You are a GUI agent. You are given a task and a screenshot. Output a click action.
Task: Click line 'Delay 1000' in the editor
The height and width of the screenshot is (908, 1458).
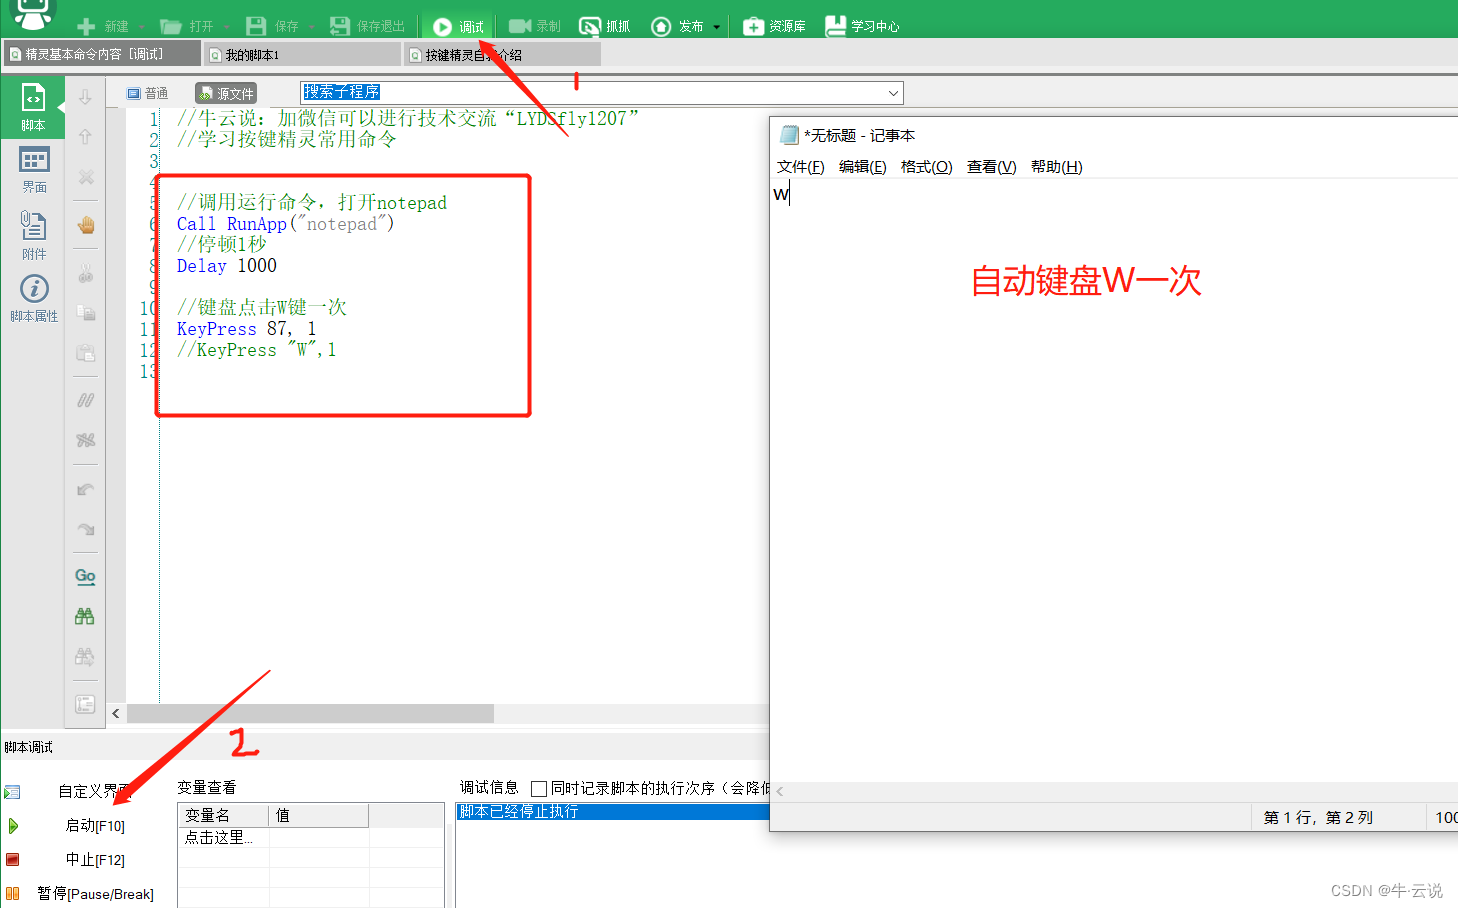[x=227, y=265]
